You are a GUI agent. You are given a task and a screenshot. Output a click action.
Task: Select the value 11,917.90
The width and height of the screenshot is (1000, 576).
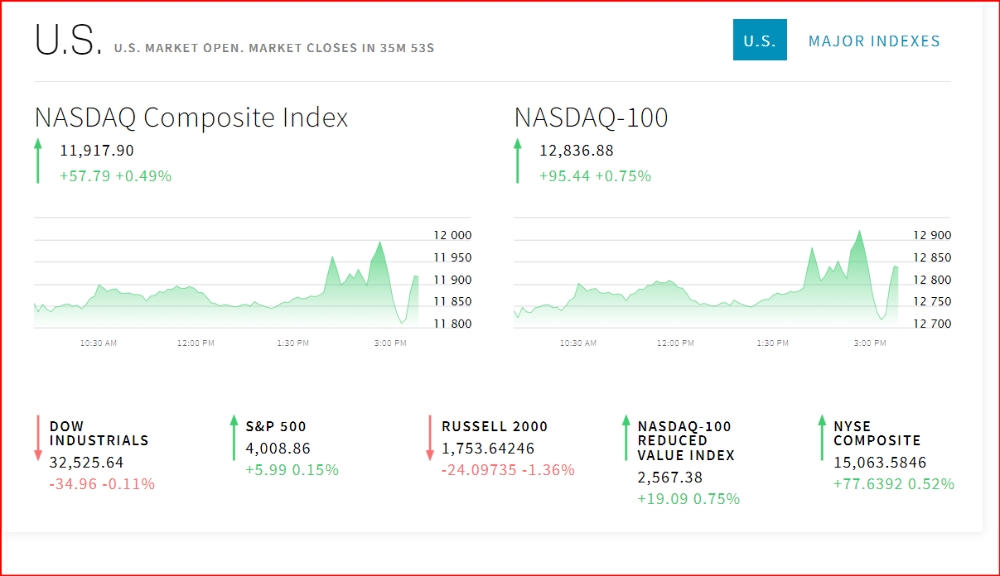tap(97, 151)
